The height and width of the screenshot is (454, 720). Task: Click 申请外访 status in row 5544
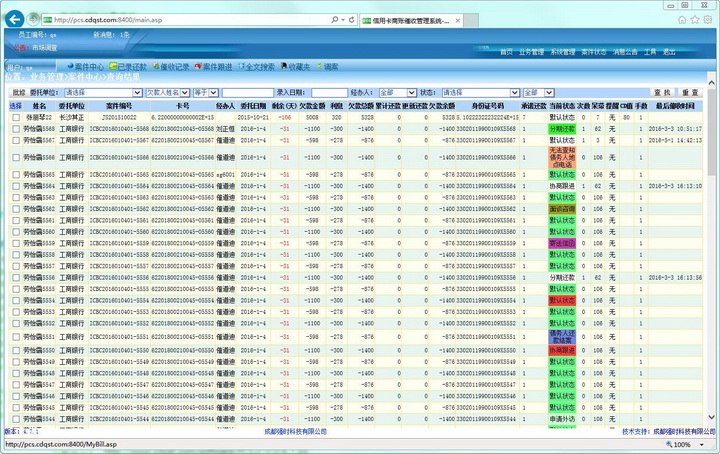[x=562, y=419]
